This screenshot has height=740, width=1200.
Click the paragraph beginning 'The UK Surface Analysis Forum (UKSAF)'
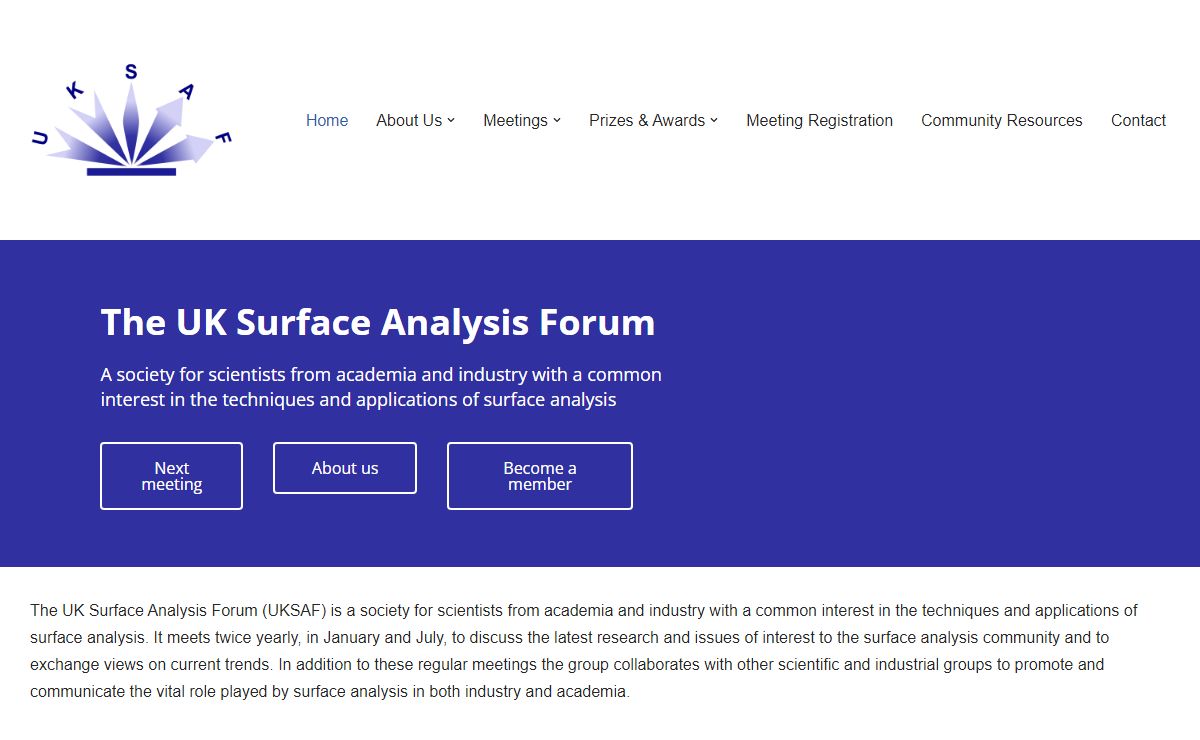point(584,651)
